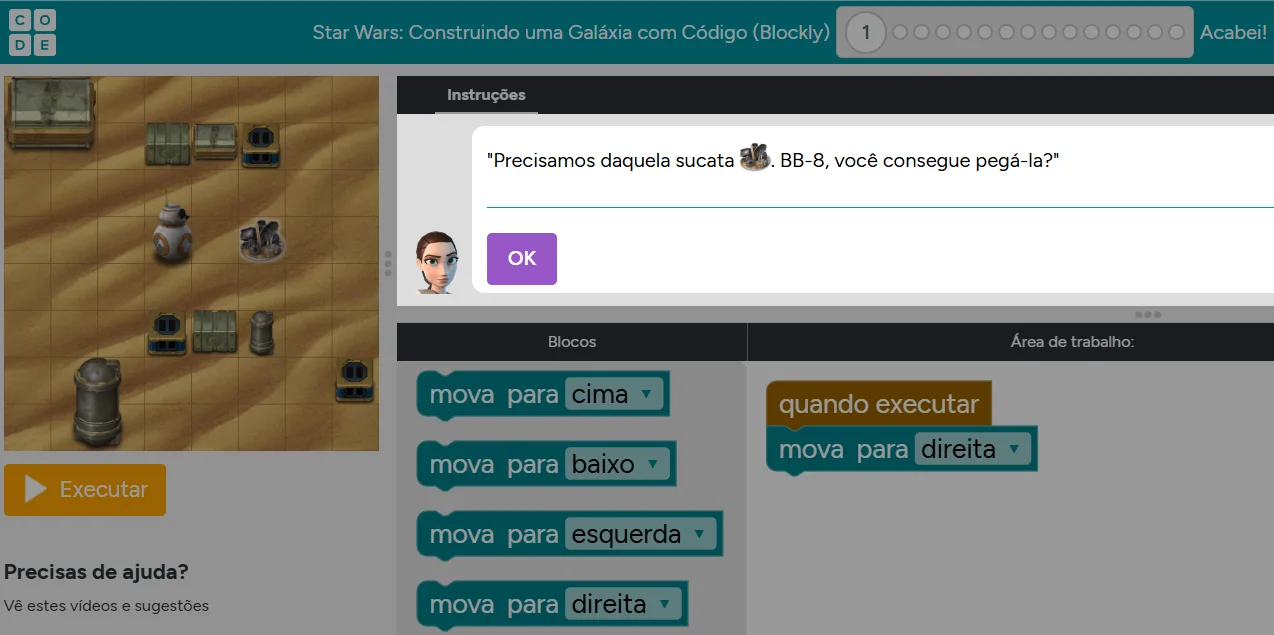Image resolution: width=1274 pixels, height=635 pixels.
Task: Click the scrap metal pile in the game
Action: pos(263,240)
